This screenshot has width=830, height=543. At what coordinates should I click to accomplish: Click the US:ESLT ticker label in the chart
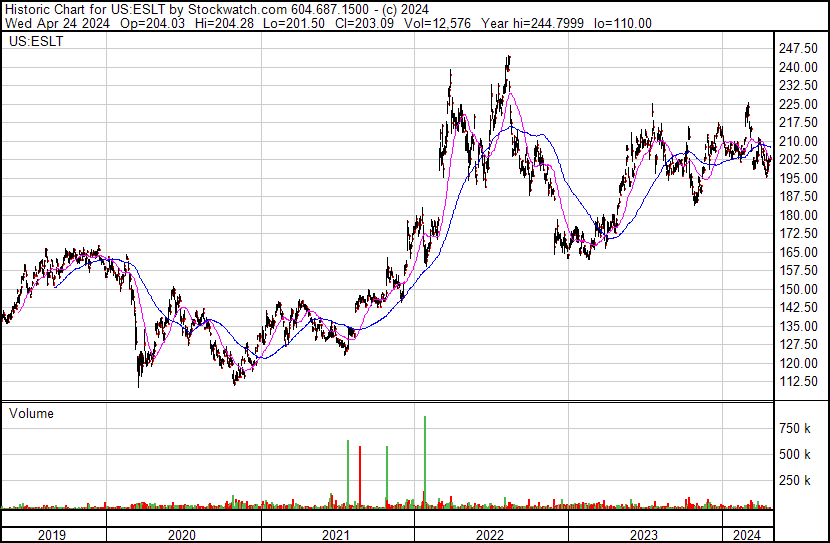36,41
